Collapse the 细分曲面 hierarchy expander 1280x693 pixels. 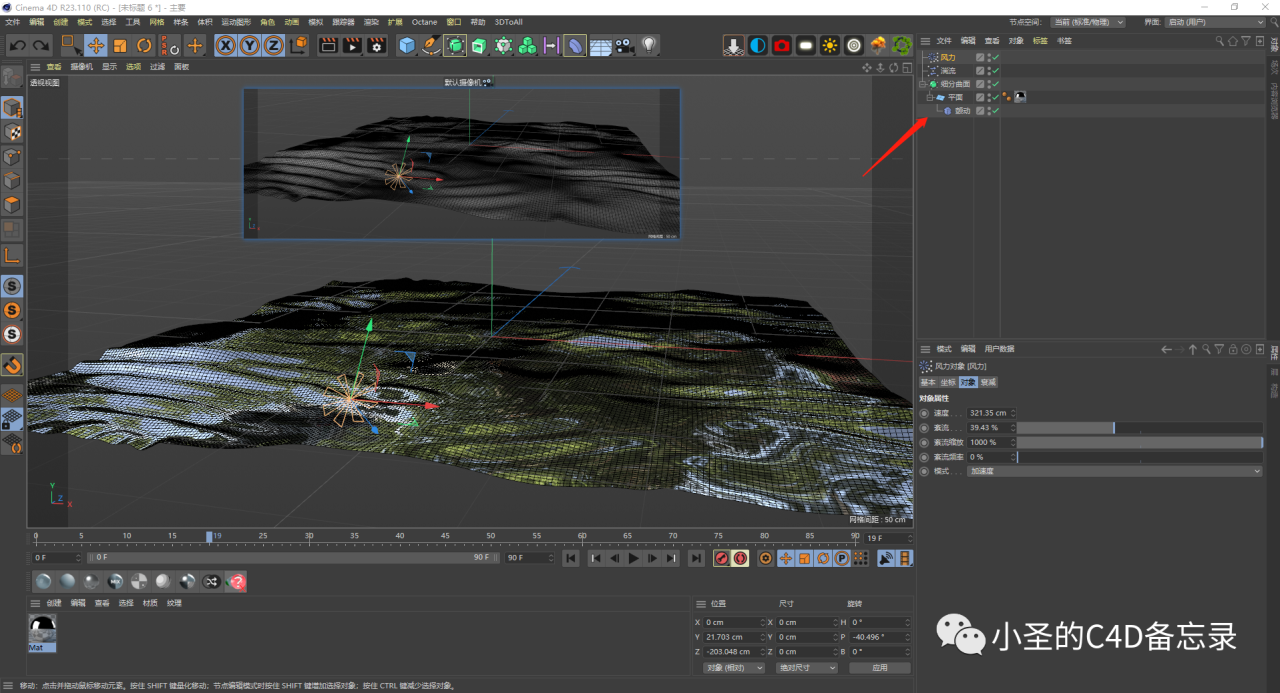(x=923, y=83)
